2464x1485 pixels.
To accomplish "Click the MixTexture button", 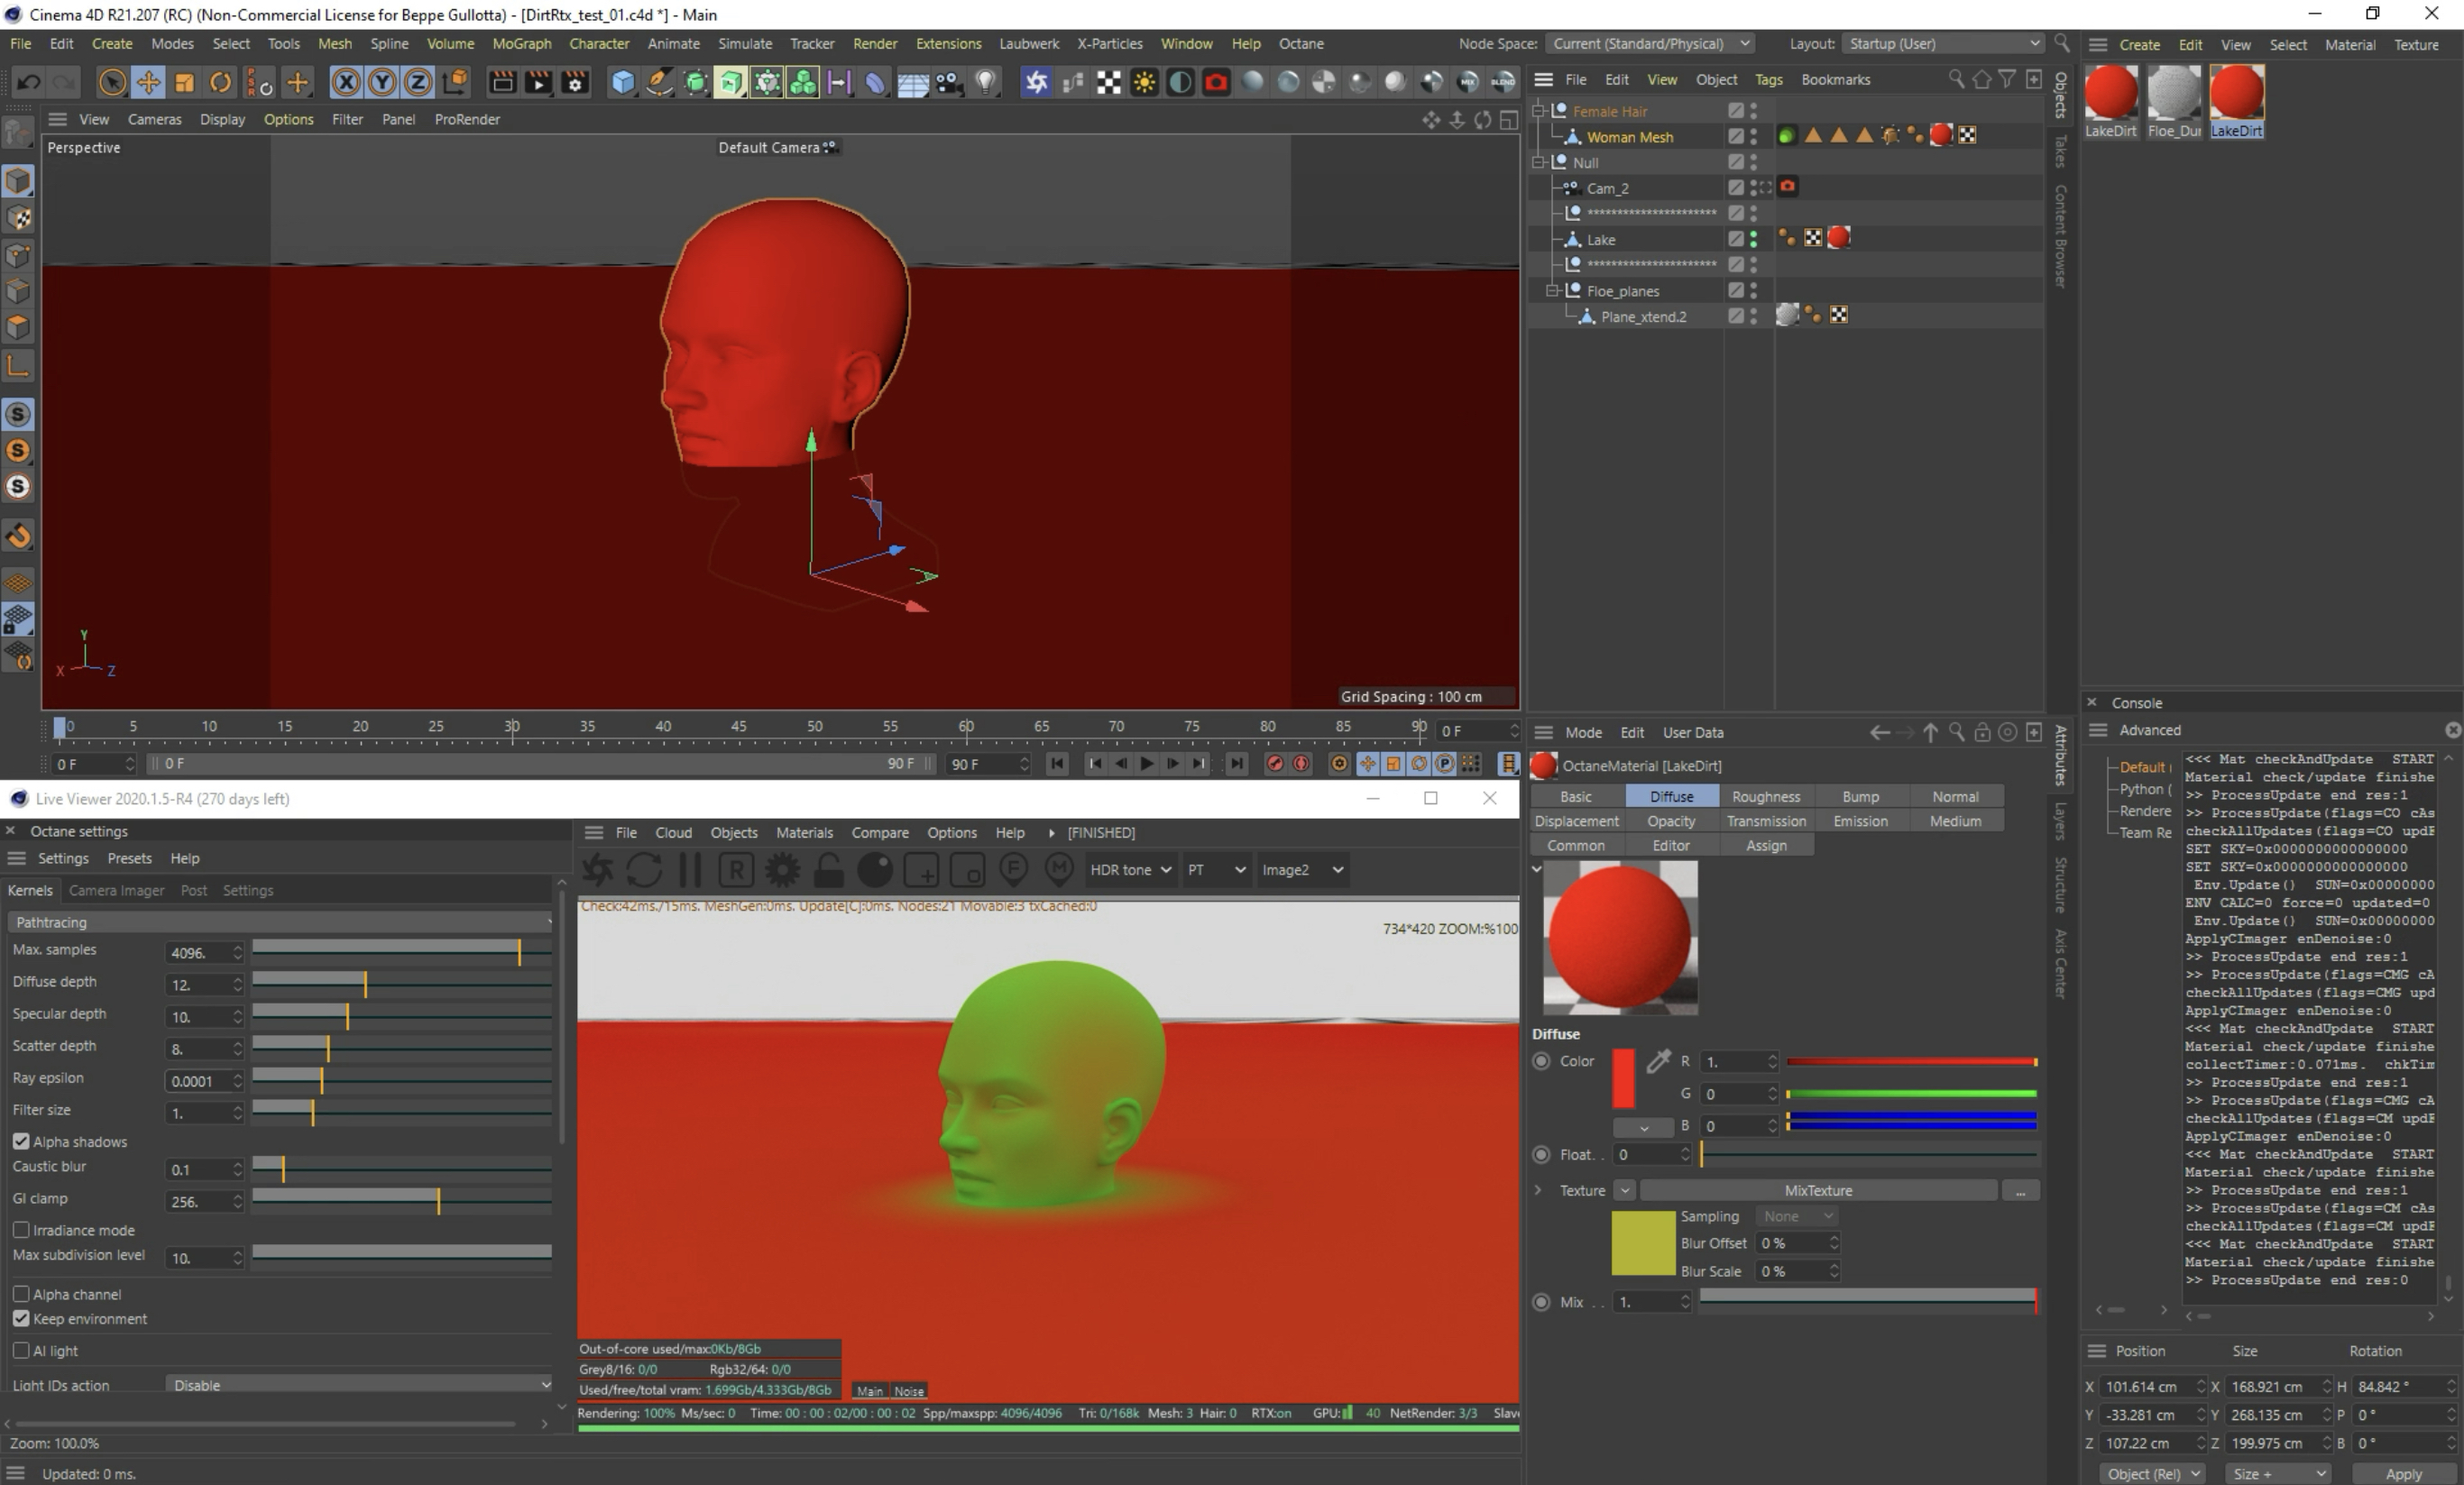I will (1817, 1191).
